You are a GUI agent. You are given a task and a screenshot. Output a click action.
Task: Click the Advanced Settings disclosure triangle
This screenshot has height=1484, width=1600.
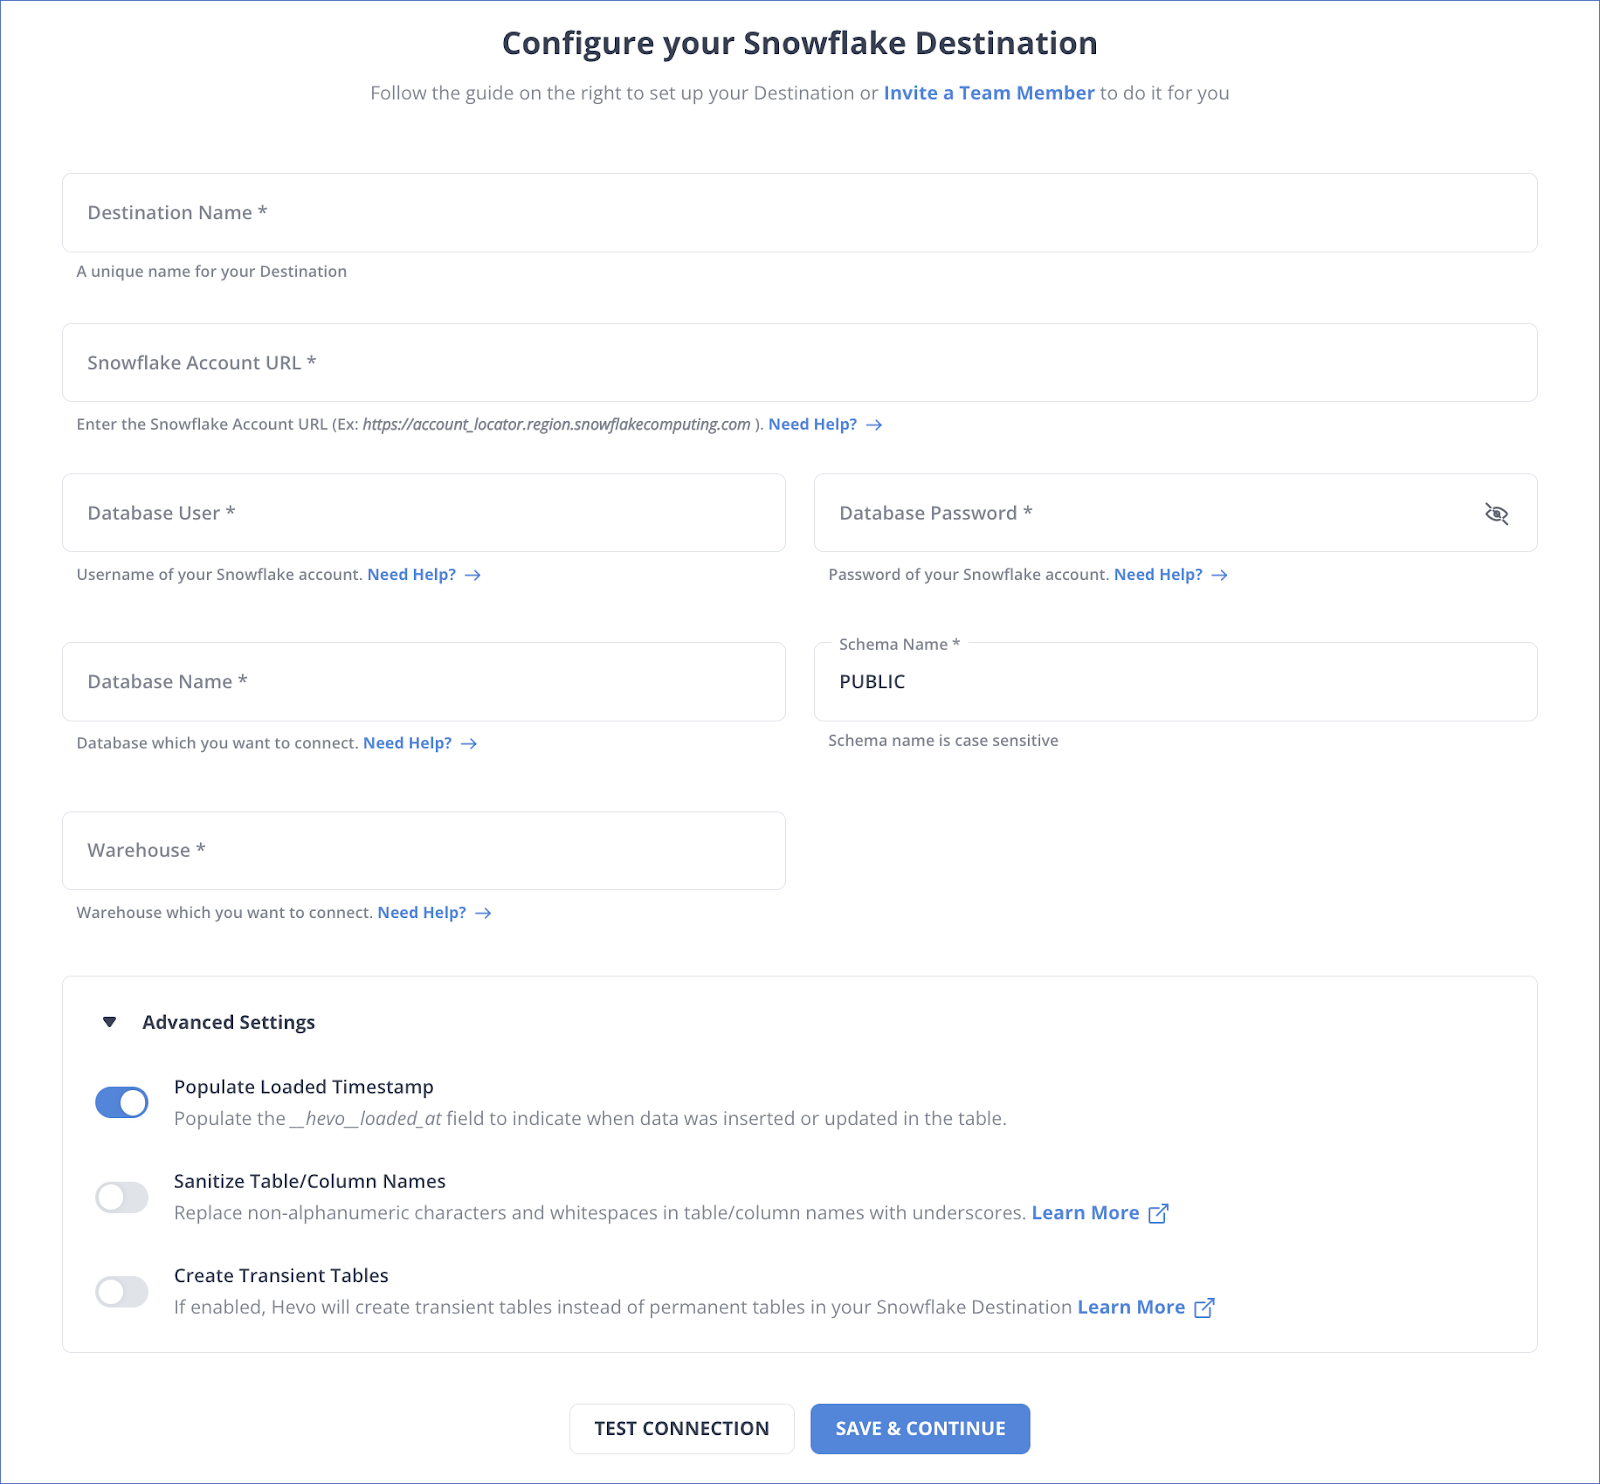click(110, 1022)
